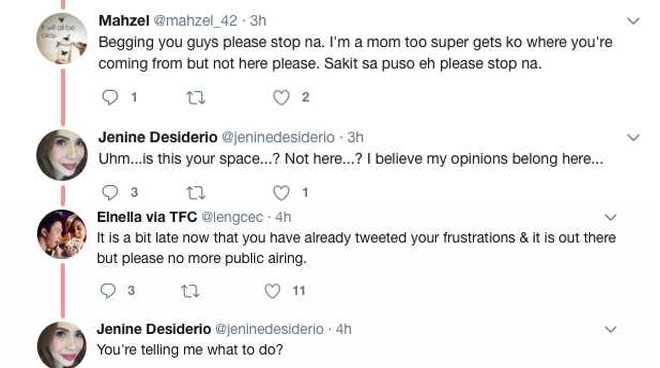Like Jenine's 'Uhm...is this your space' tweet

281,193
